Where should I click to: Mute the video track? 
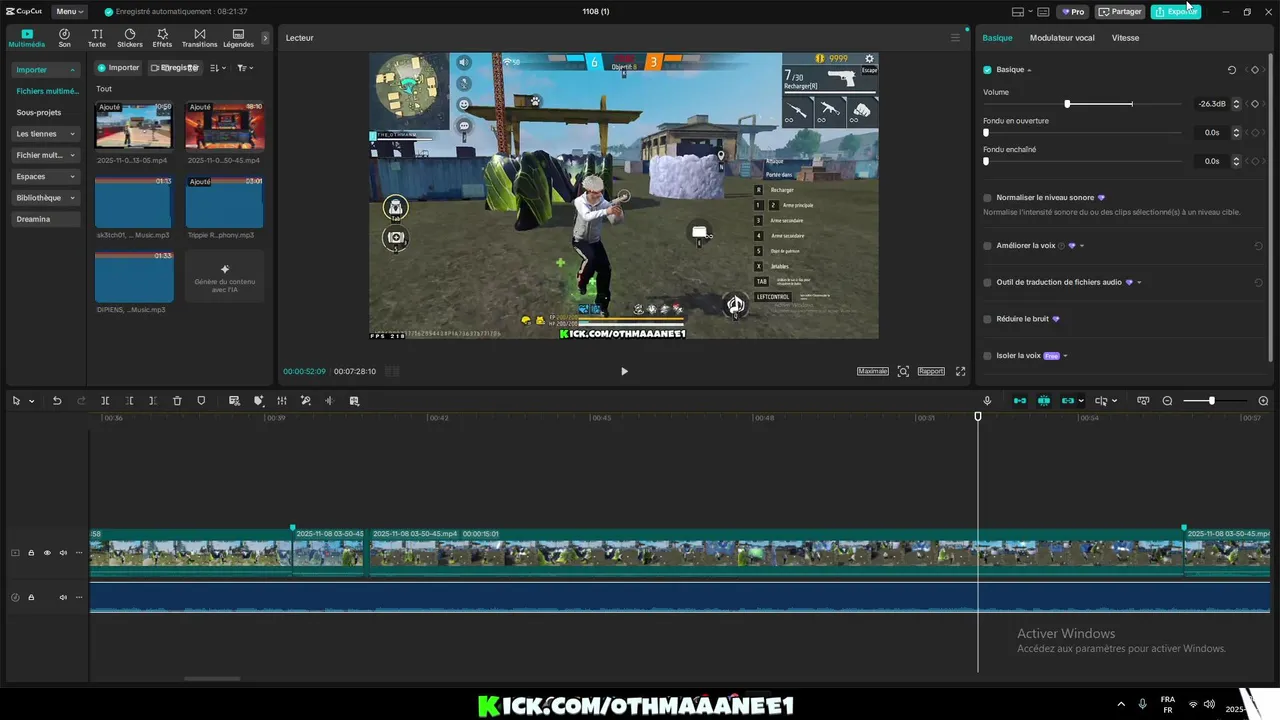62,553
